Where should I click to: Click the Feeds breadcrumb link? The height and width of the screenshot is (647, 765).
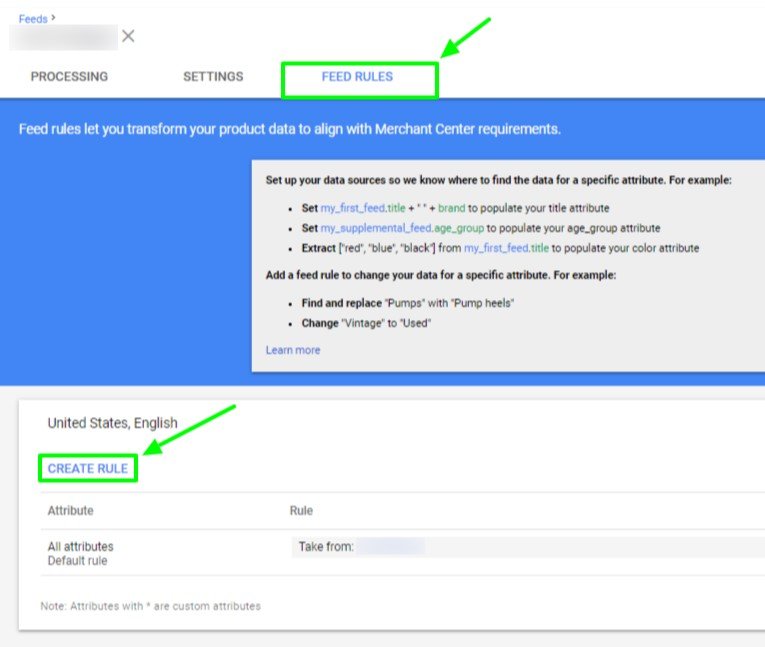pos(32,19)
